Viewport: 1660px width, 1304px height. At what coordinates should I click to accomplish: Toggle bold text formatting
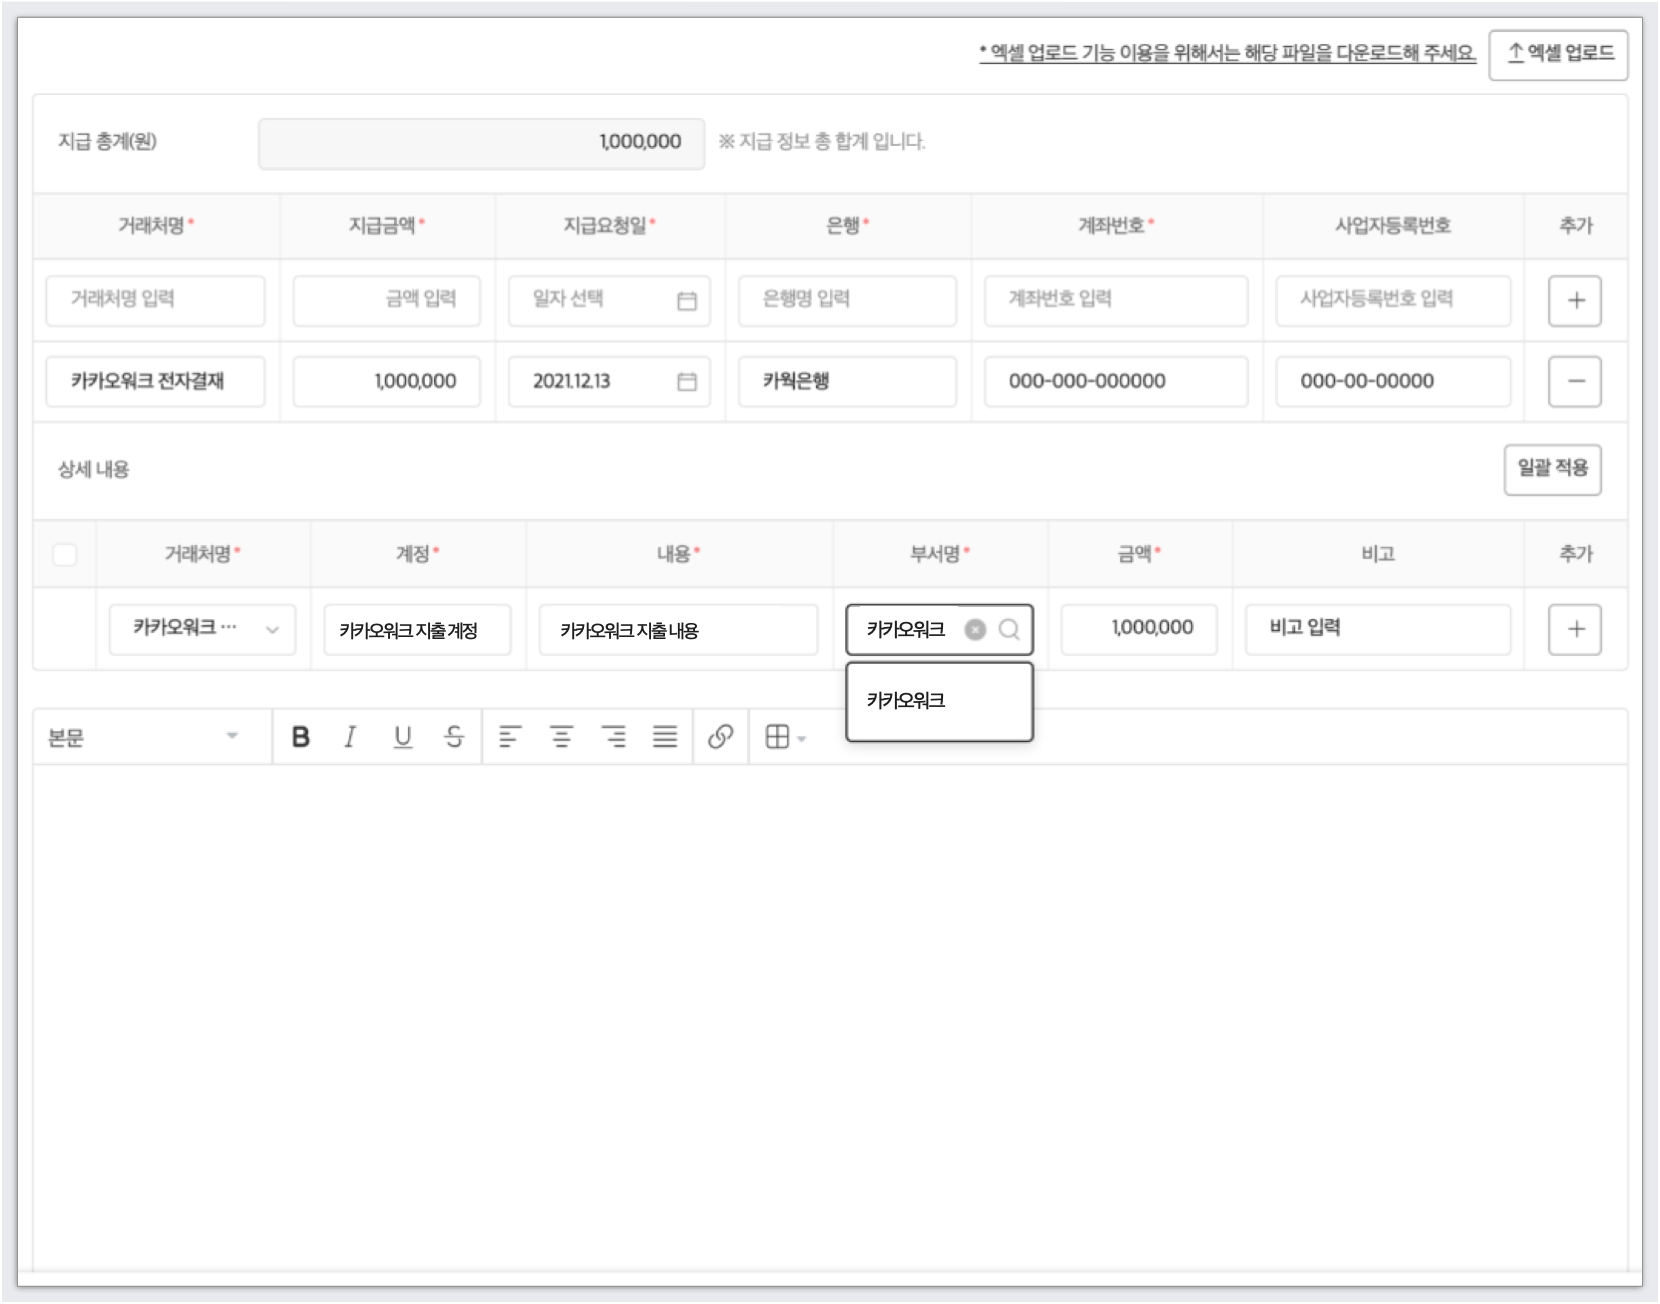(x=300, y=737)
